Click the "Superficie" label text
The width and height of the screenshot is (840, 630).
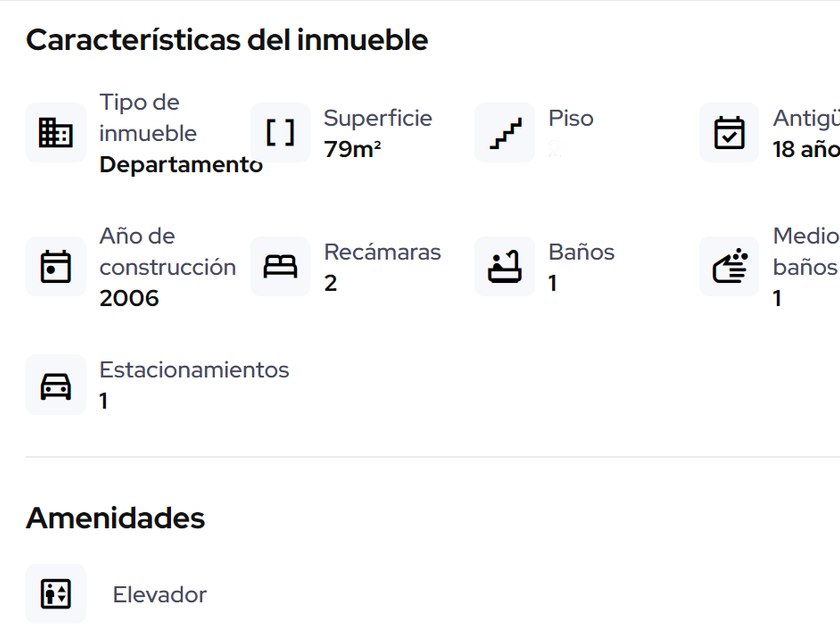[x=378, y=118]
